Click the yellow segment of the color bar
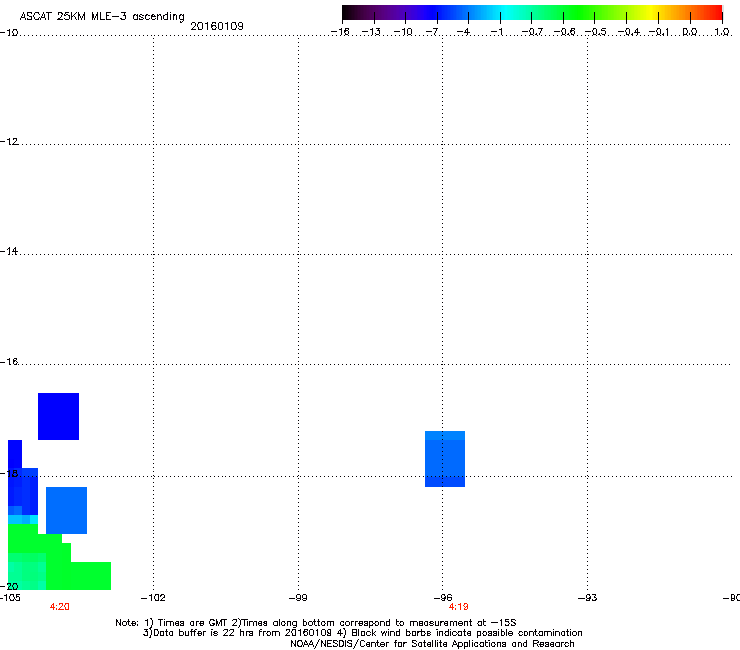The height and width of the screenshot is (650, 740). 650,13
